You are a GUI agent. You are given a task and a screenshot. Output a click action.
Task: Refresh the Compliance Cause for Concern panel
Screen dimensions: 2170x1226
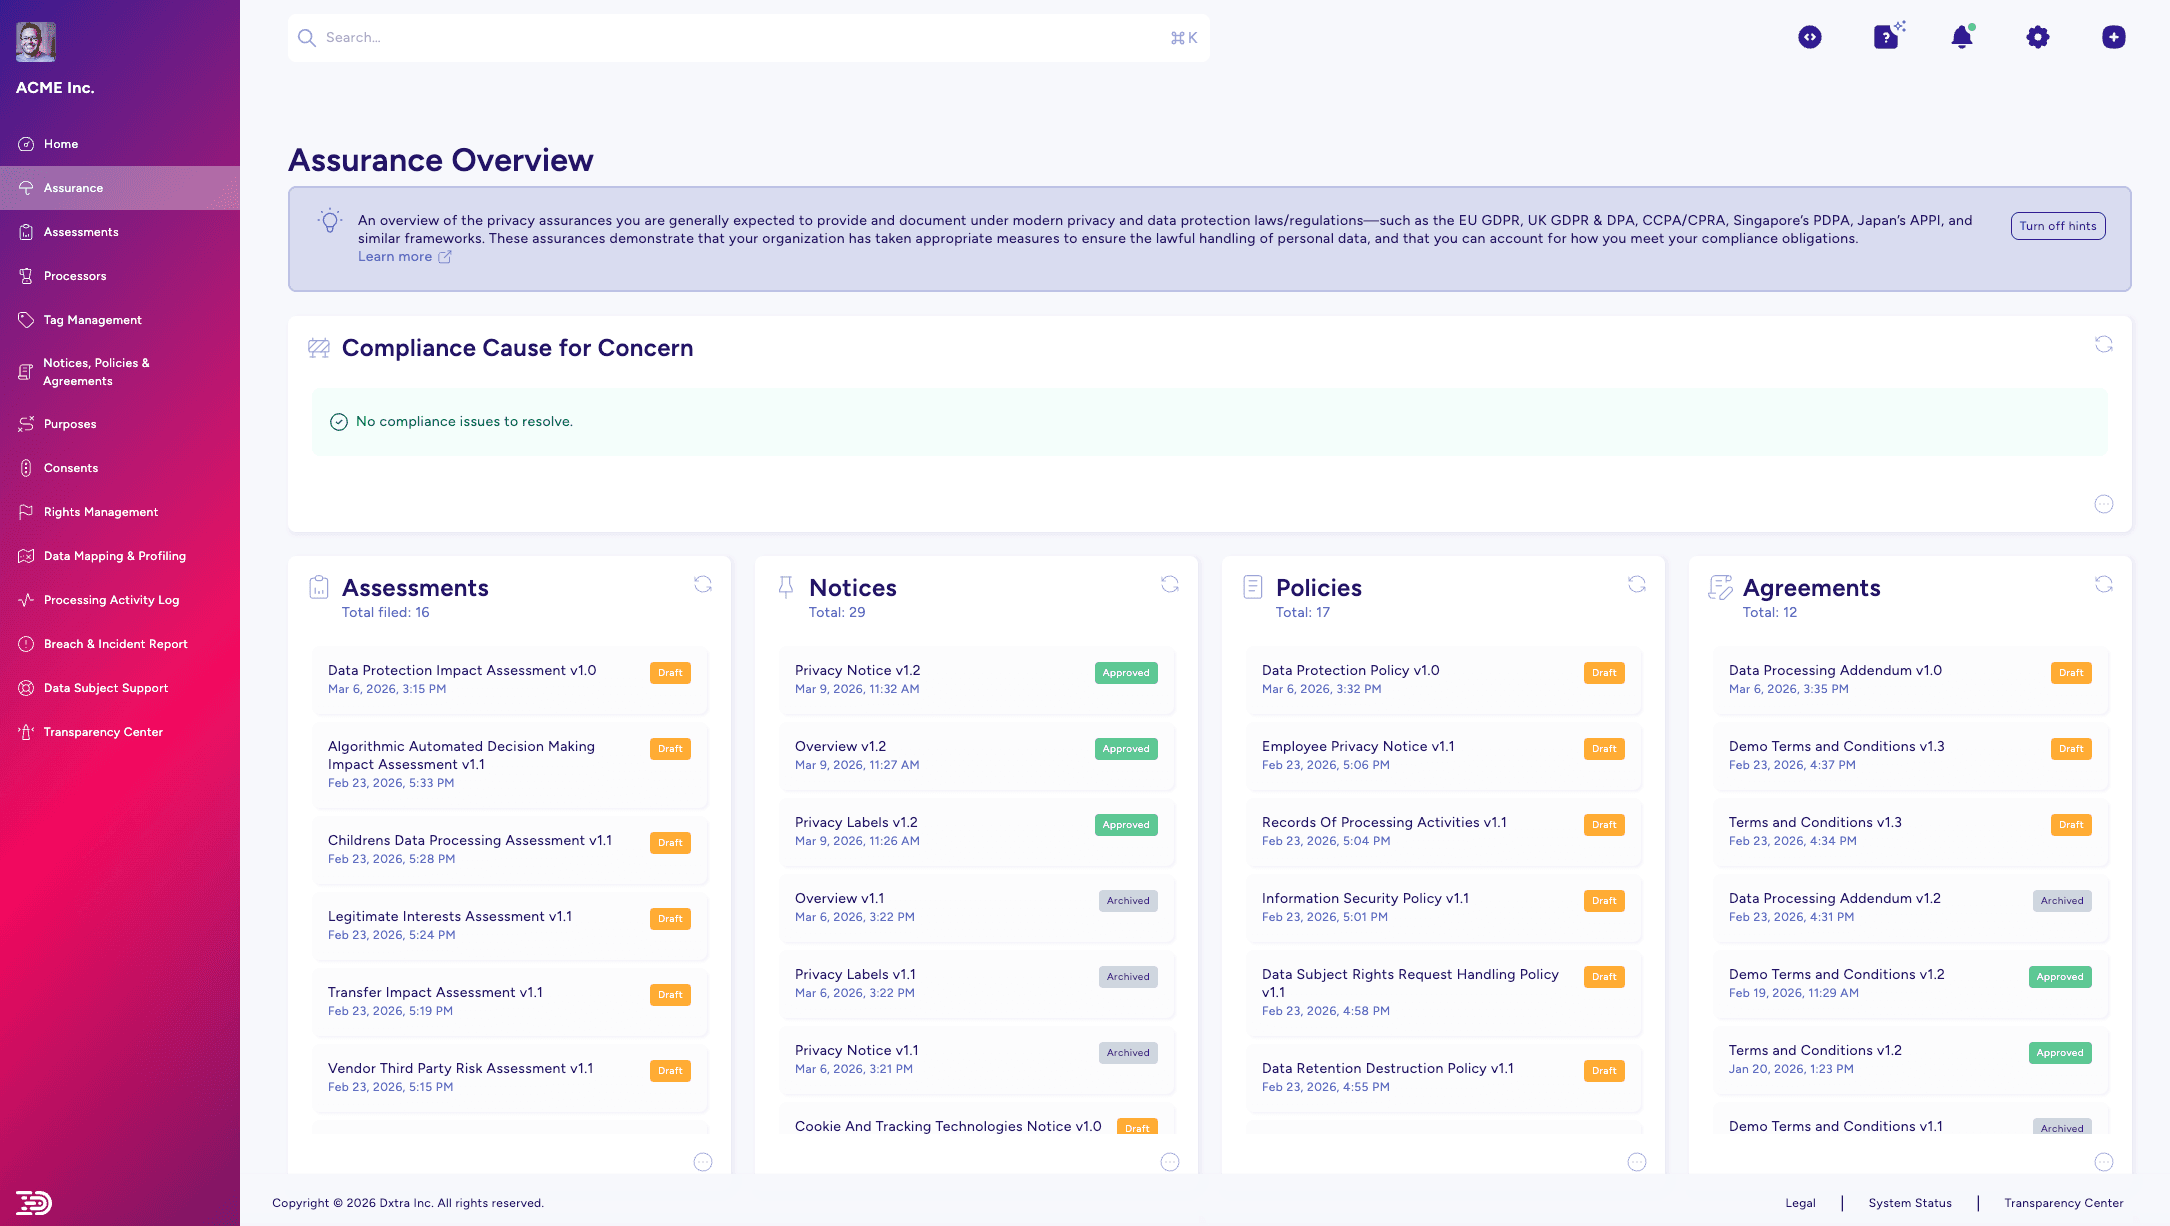click(2104, 344)
